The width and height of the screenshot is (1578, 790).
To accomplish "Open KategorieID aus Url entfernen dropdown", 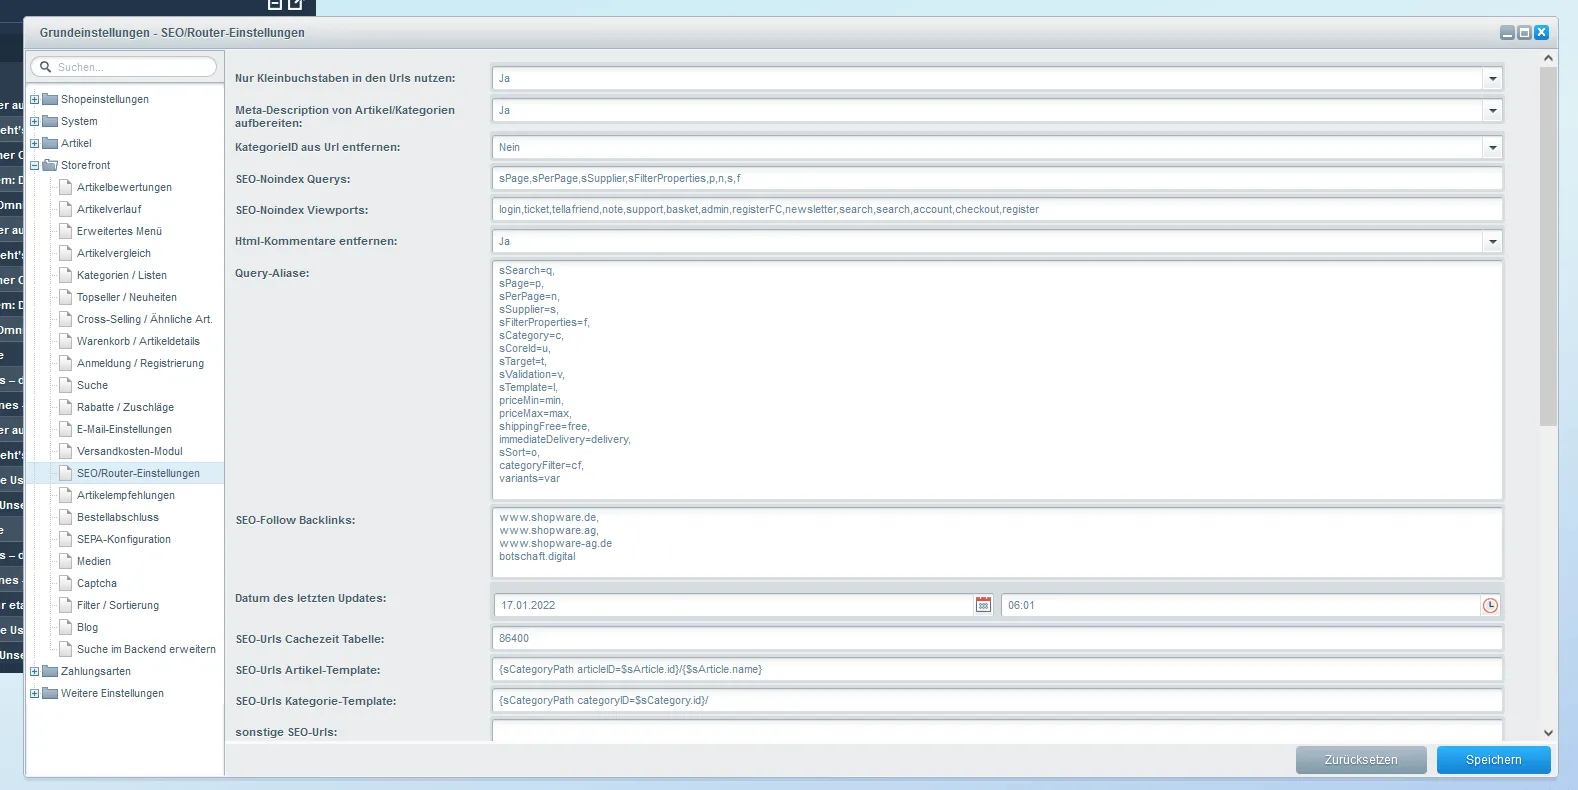I will point(1492,147).
